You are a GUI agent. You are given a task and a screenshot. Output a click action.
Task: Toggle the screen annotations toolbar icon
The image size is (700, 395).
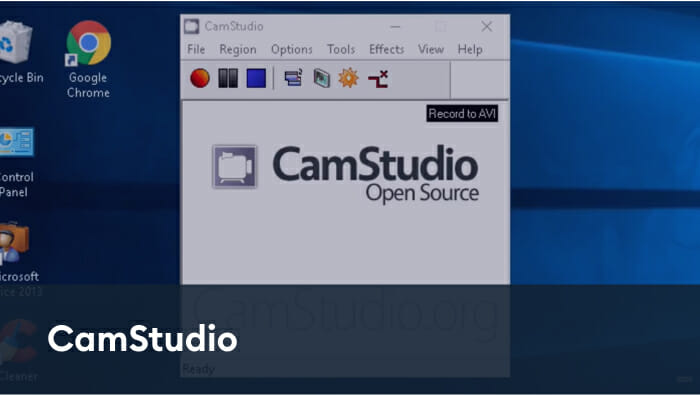pos(293,78)
